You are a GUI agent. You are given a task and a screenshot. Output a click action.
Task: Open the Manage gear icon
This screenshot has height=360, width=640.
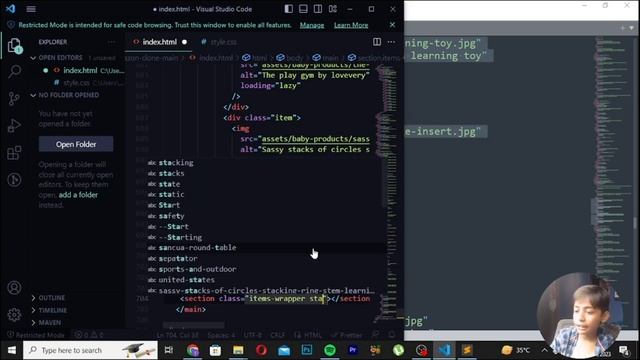point(14,314)
